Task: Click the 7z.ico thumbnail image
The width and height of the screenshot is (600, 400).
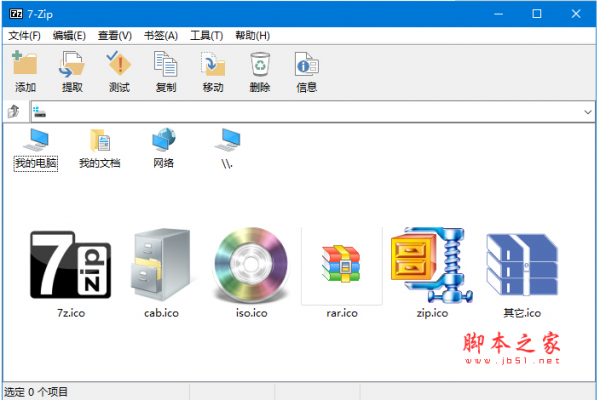Action: click(x=71, y=264)
